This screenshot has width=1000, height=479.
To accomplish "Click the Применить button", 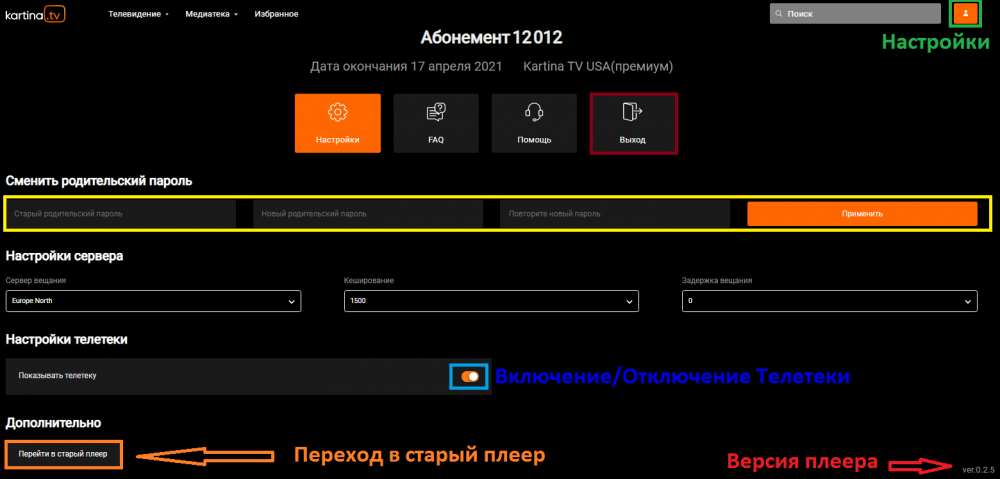I will [862, 214].
